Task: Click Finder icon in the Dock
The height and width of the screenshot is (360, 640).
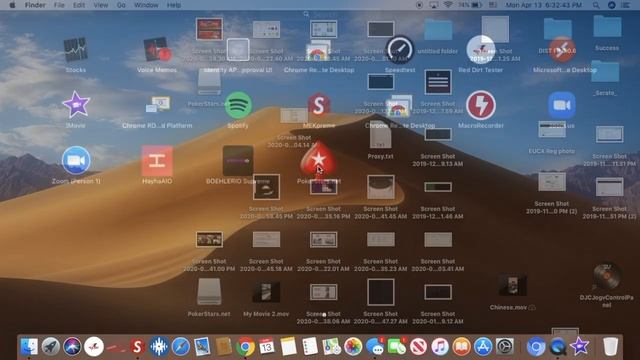Action: coord(29,347)
